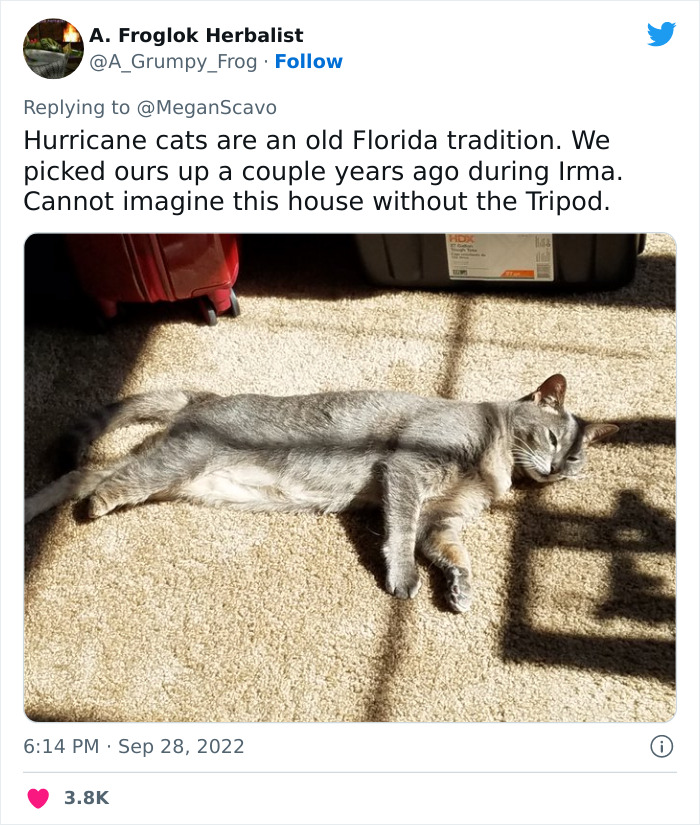Open A. Froglok Herbalist's profile avatar
The height and width of the screenshot is (825, 700).
tap(51, 45)
